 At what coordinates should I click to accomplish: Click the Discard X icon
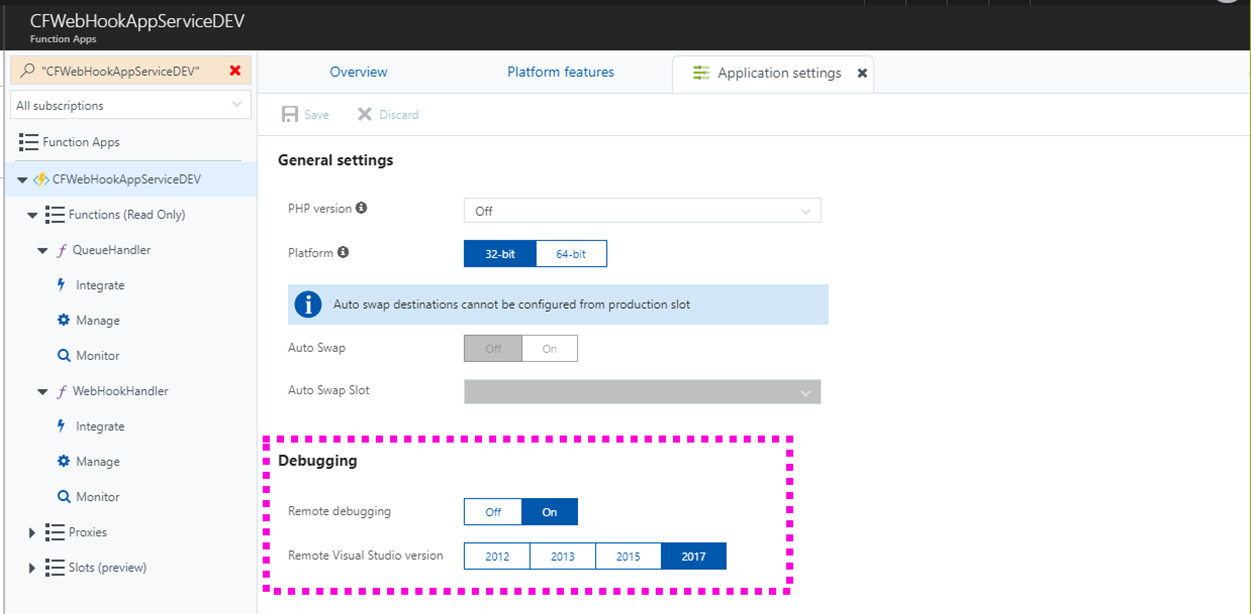point(365,114)
